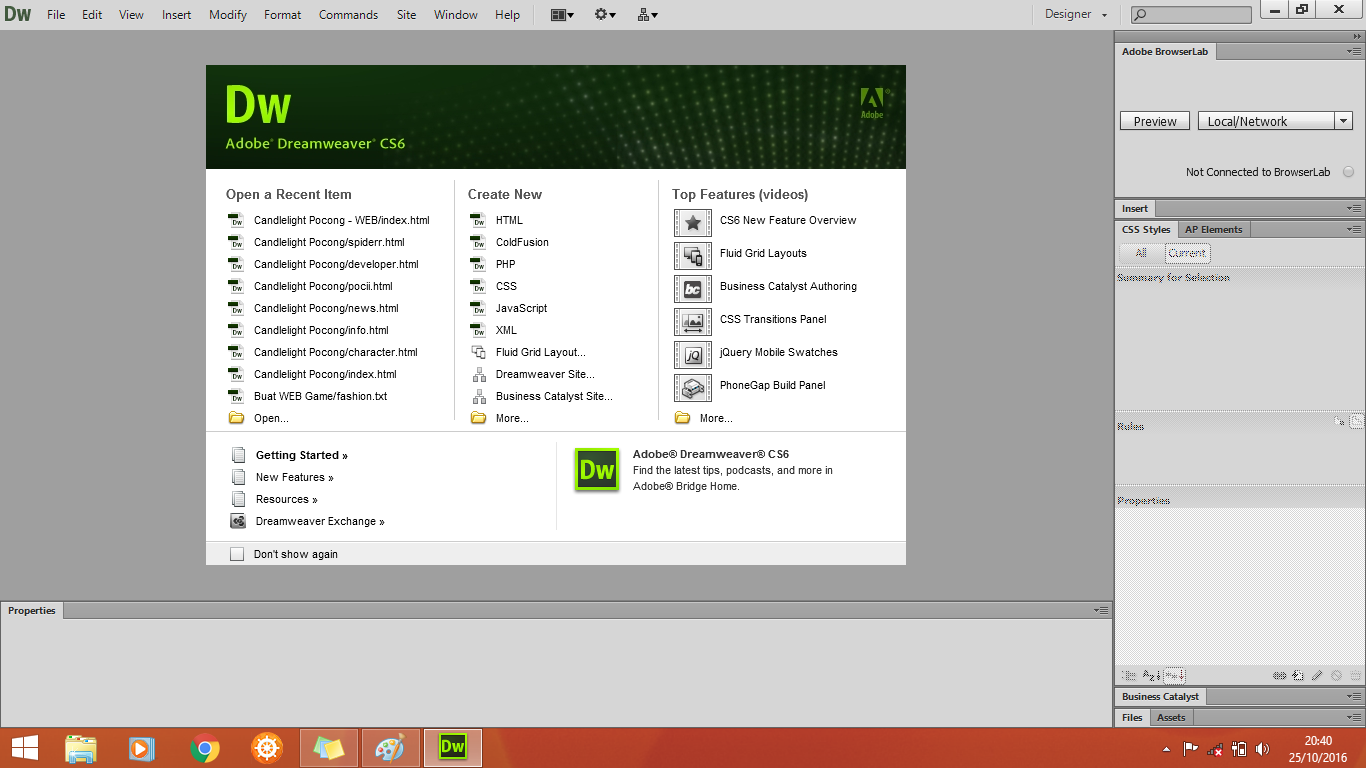Collapse panels to icons with double-arrow

point(1357,36)
